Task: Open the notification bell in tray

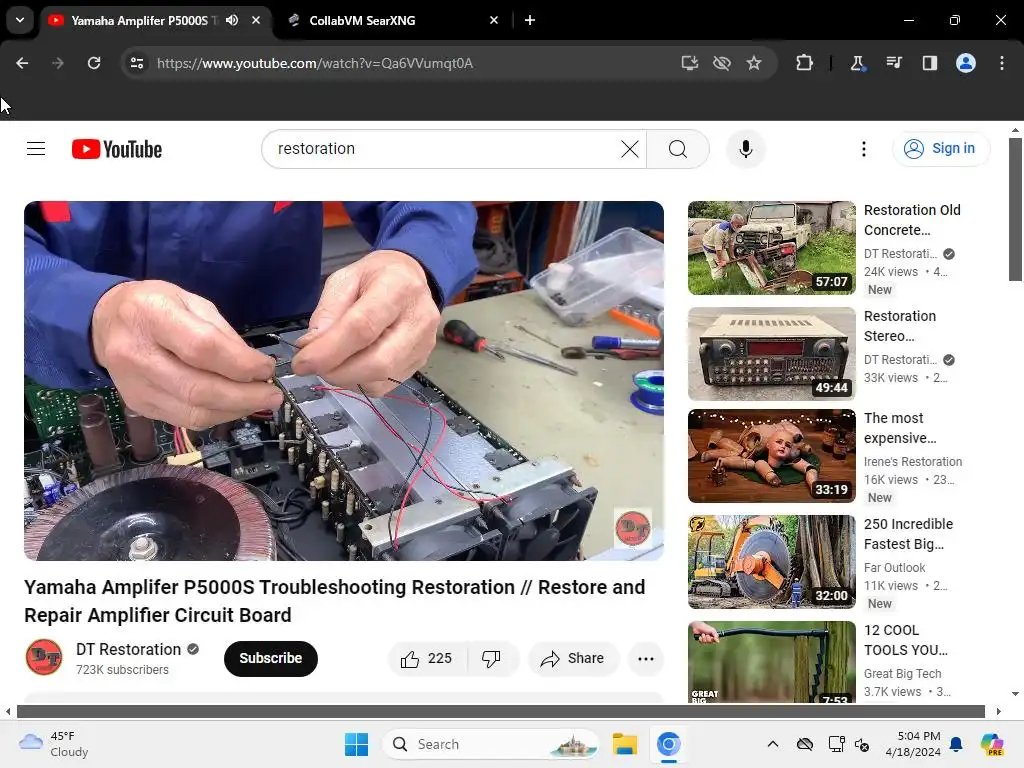Action: 956,744
